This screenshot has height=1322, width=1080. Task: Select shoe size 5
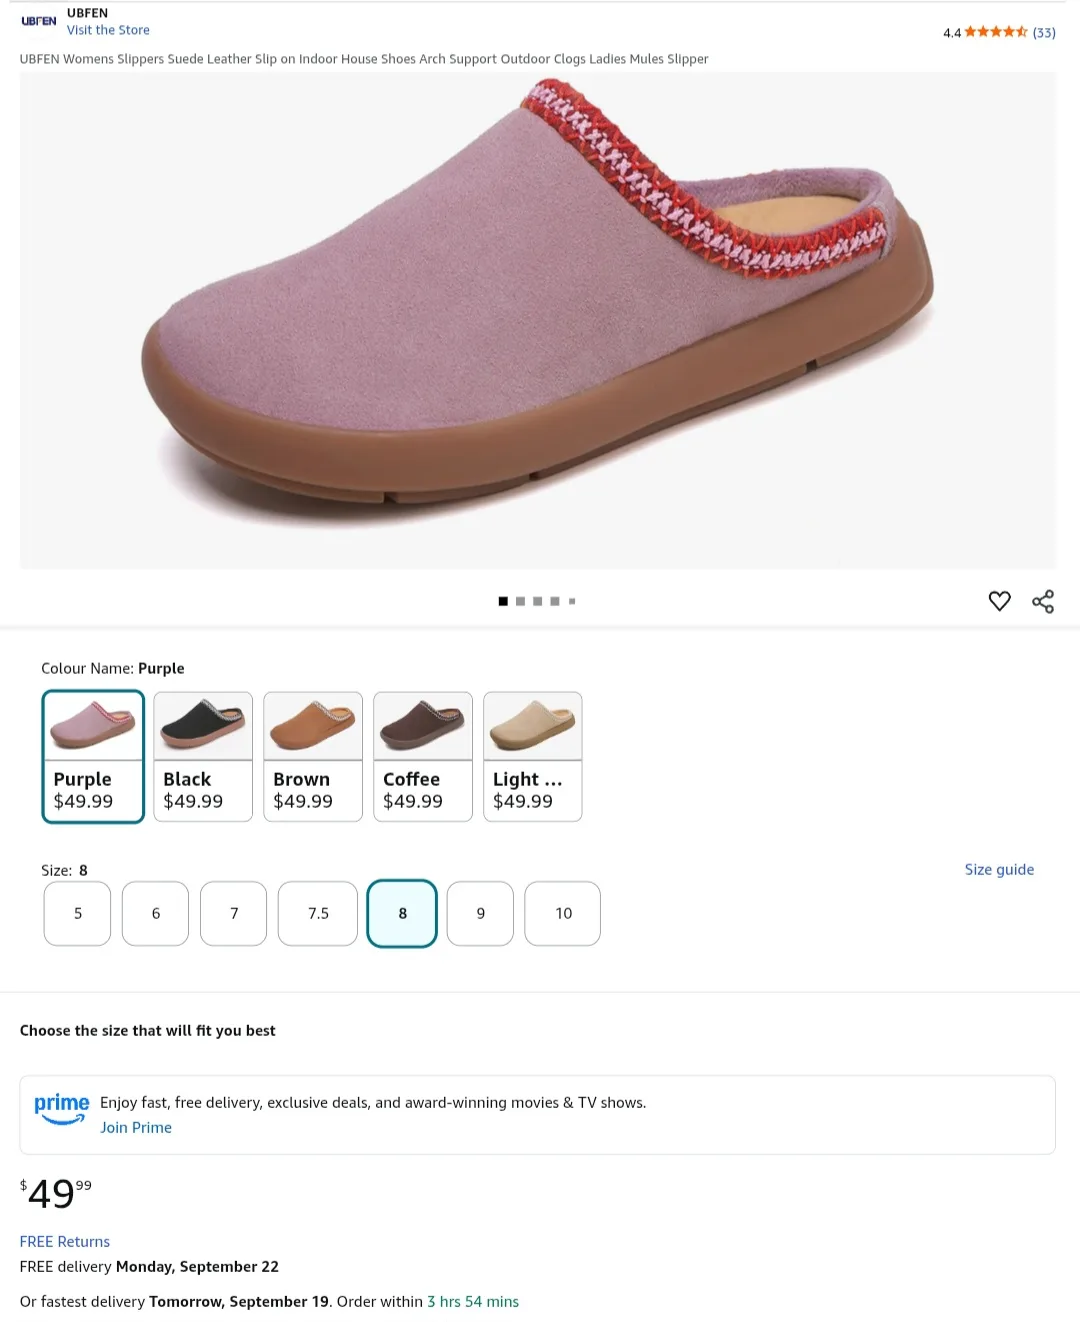click(76, 913)
